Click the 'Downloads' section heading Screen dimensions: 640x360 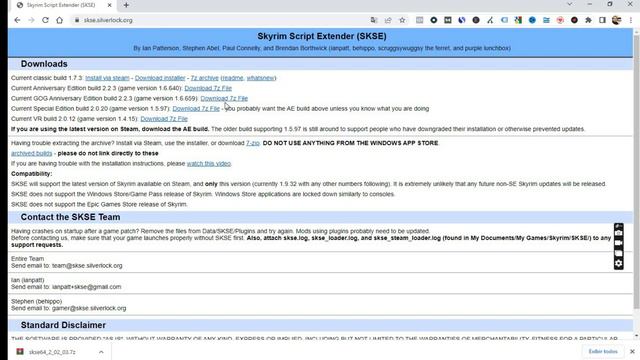44,64
